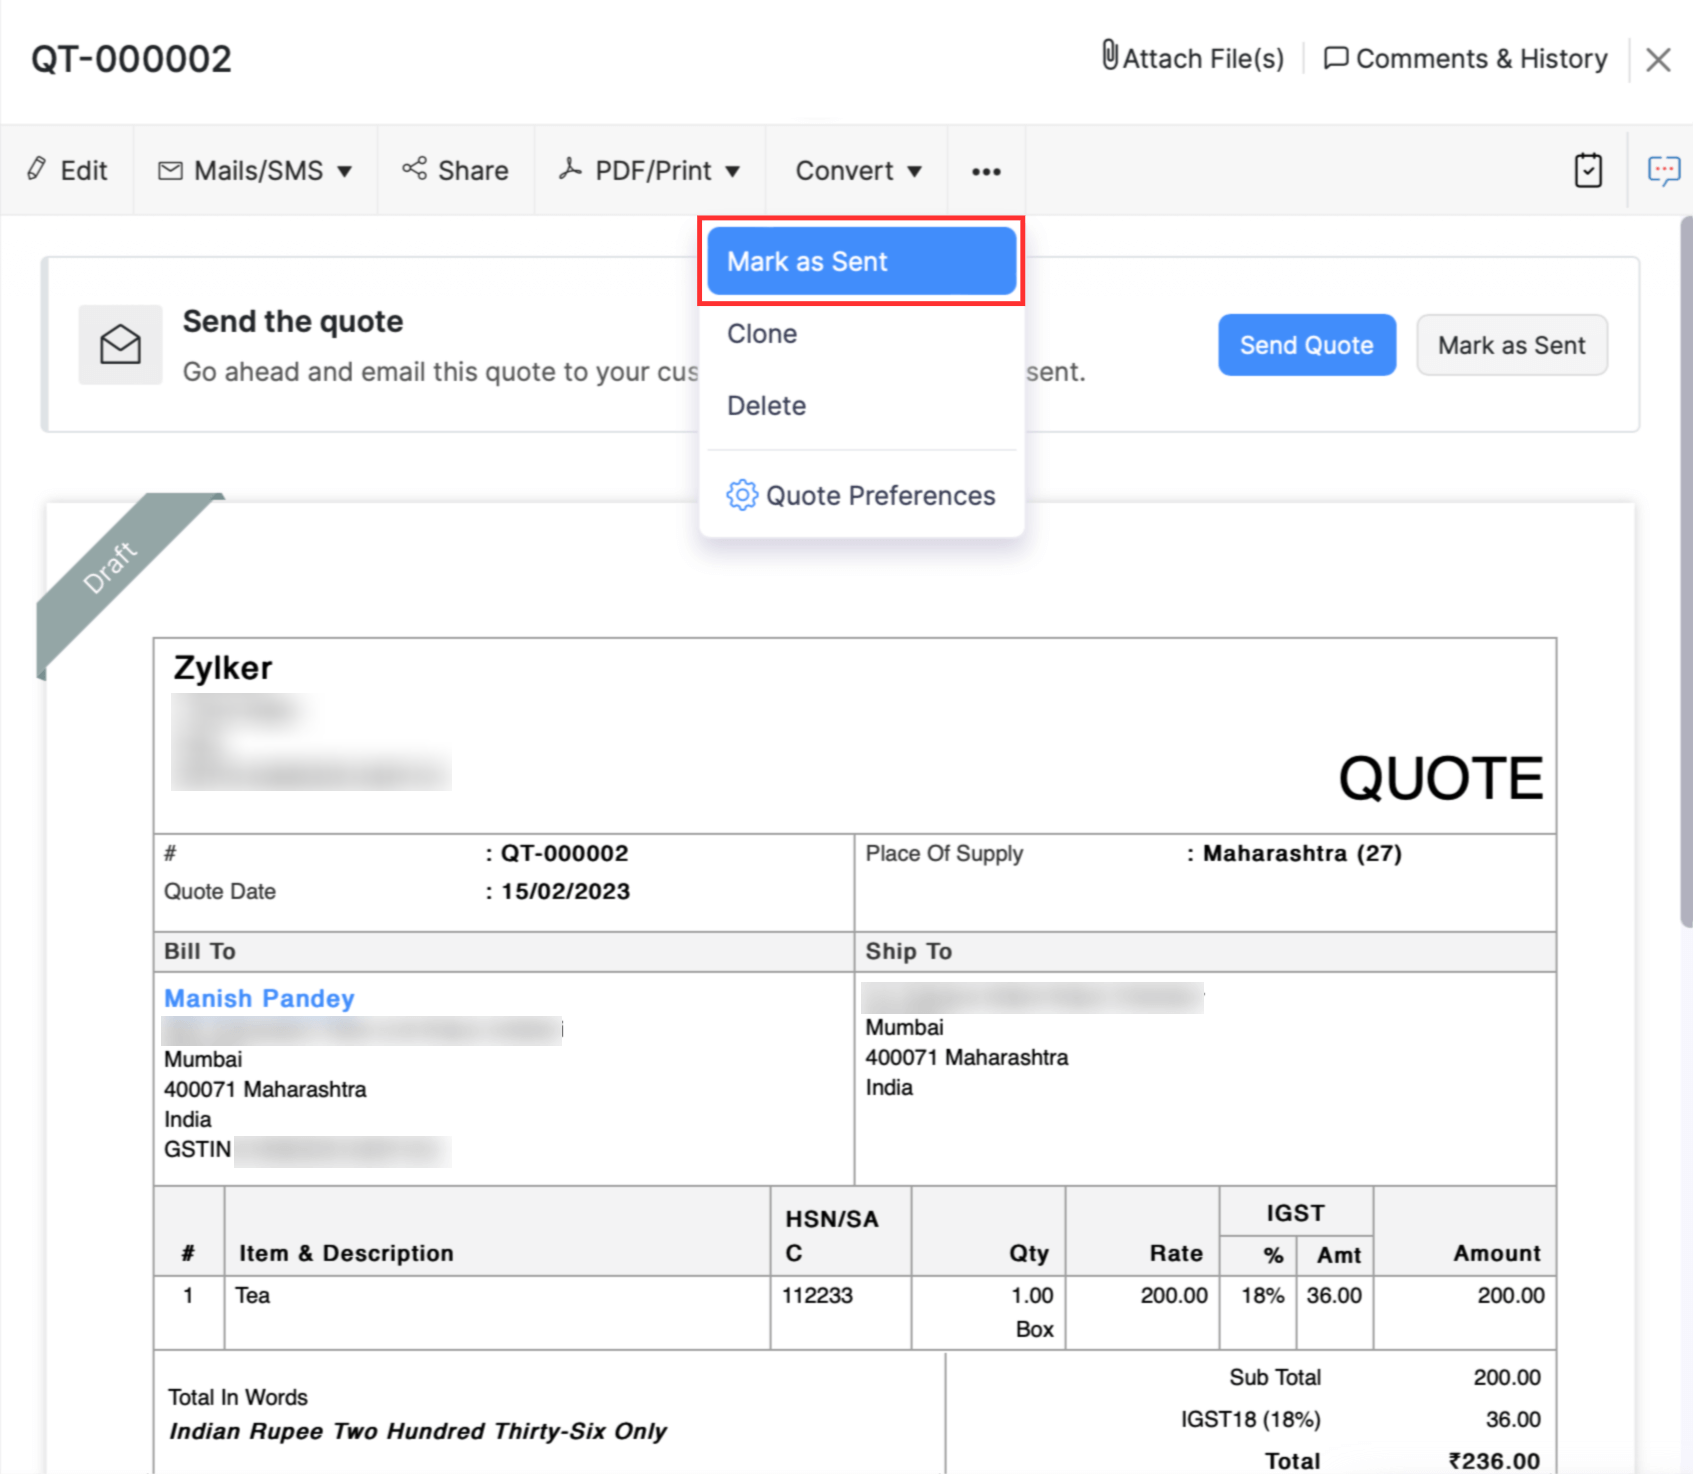Open the Manish Pandey customer link
This screenshot has height=1474, width=1693.
click(x=259, y=998)
